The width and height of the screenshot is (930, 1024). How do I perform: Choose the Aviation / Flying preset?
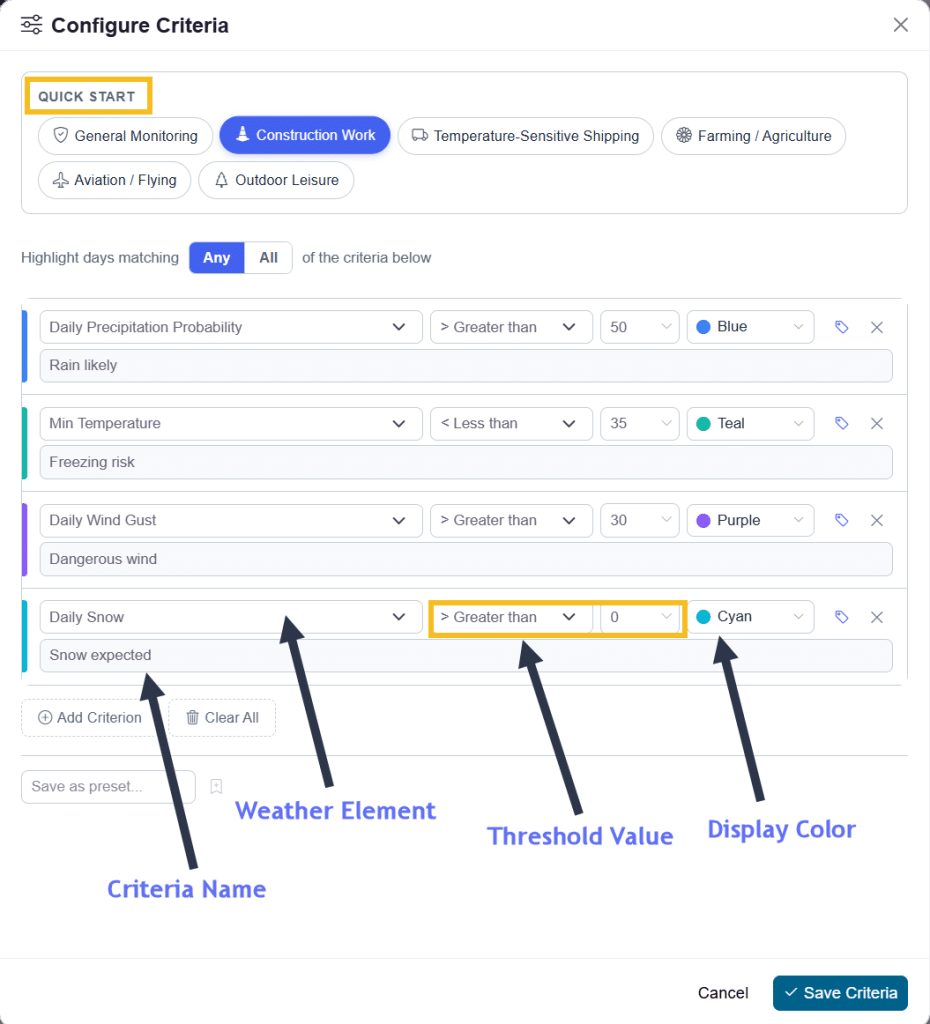114,180
